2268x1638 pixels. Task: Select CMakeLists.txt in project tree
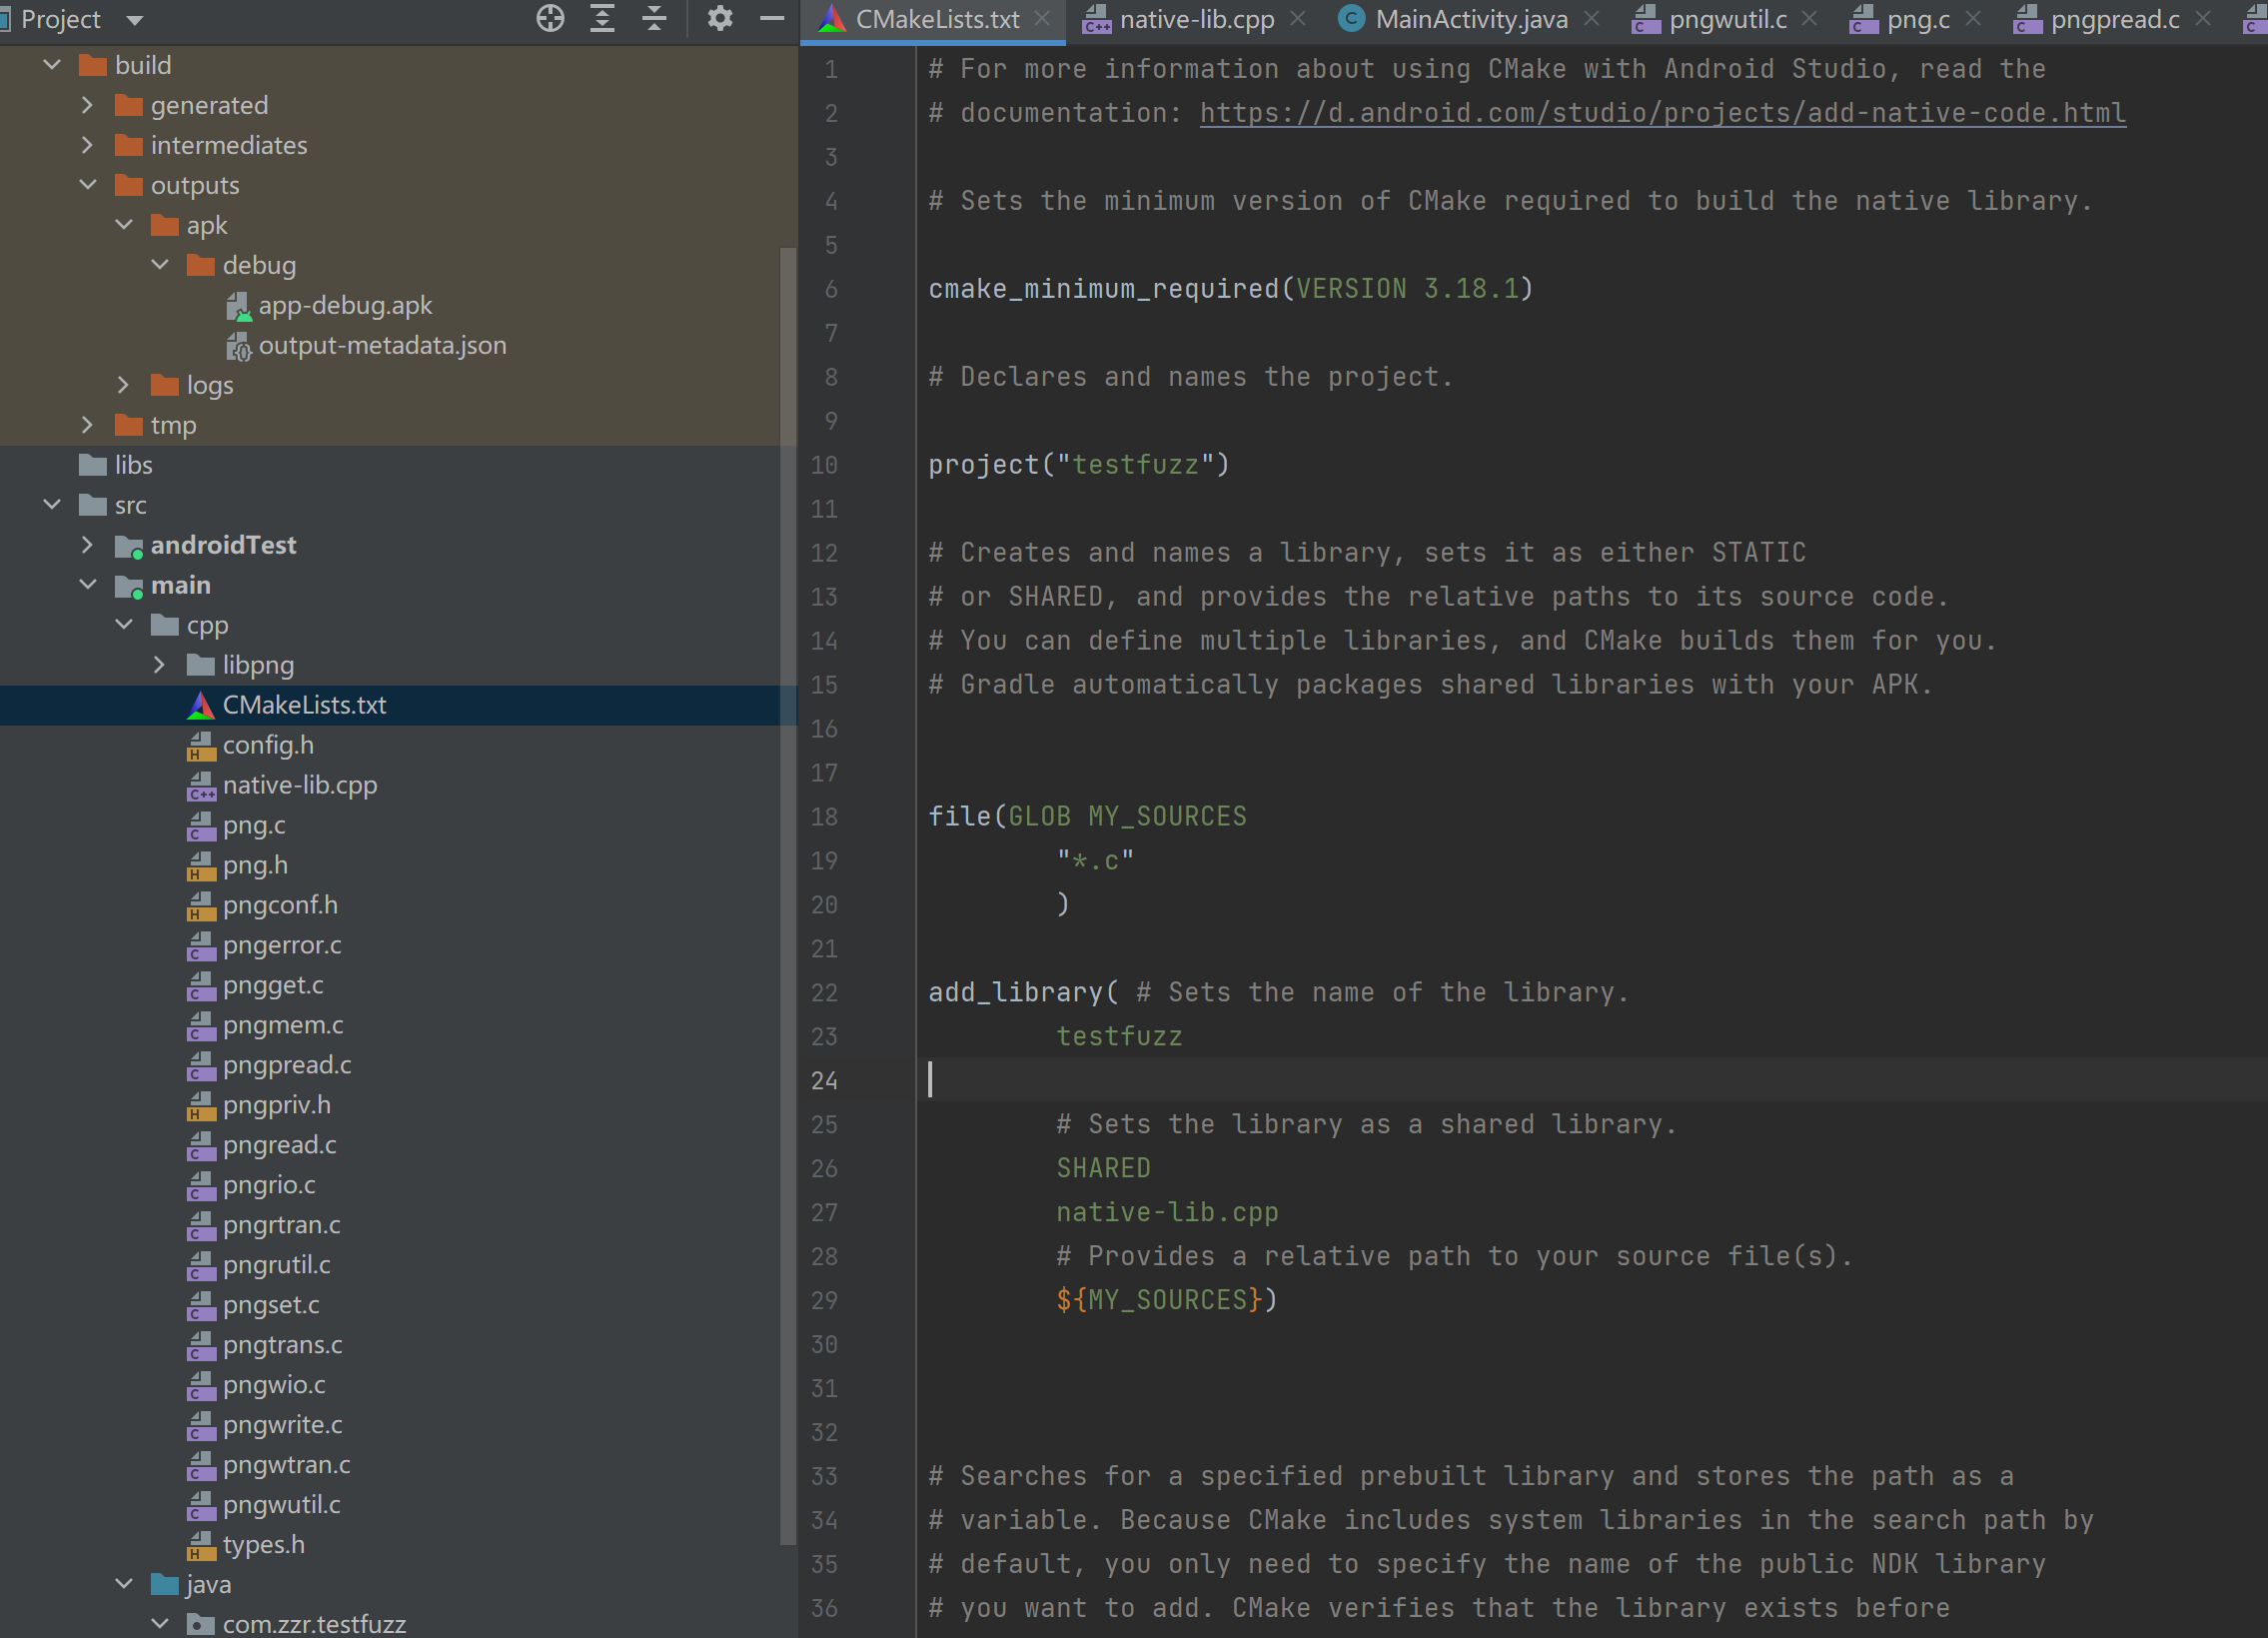coord(304,705)
